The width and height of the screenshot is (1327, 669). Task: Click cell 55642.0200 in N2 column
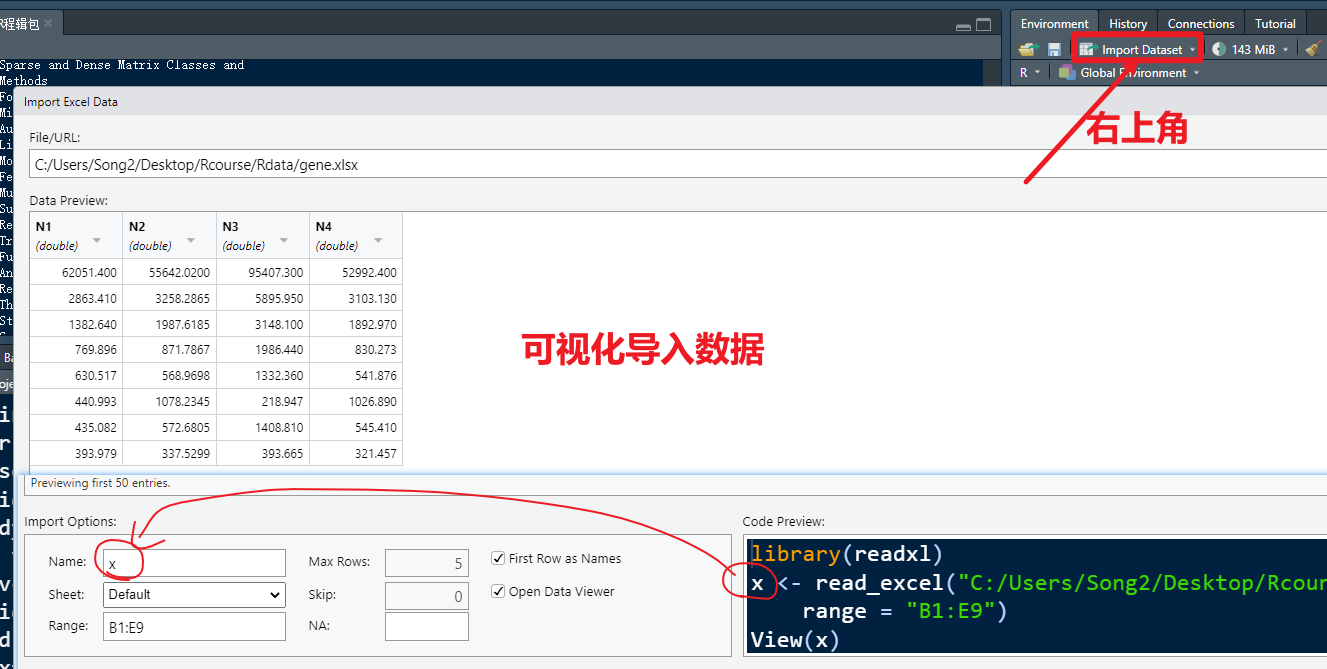click(169, 272)
